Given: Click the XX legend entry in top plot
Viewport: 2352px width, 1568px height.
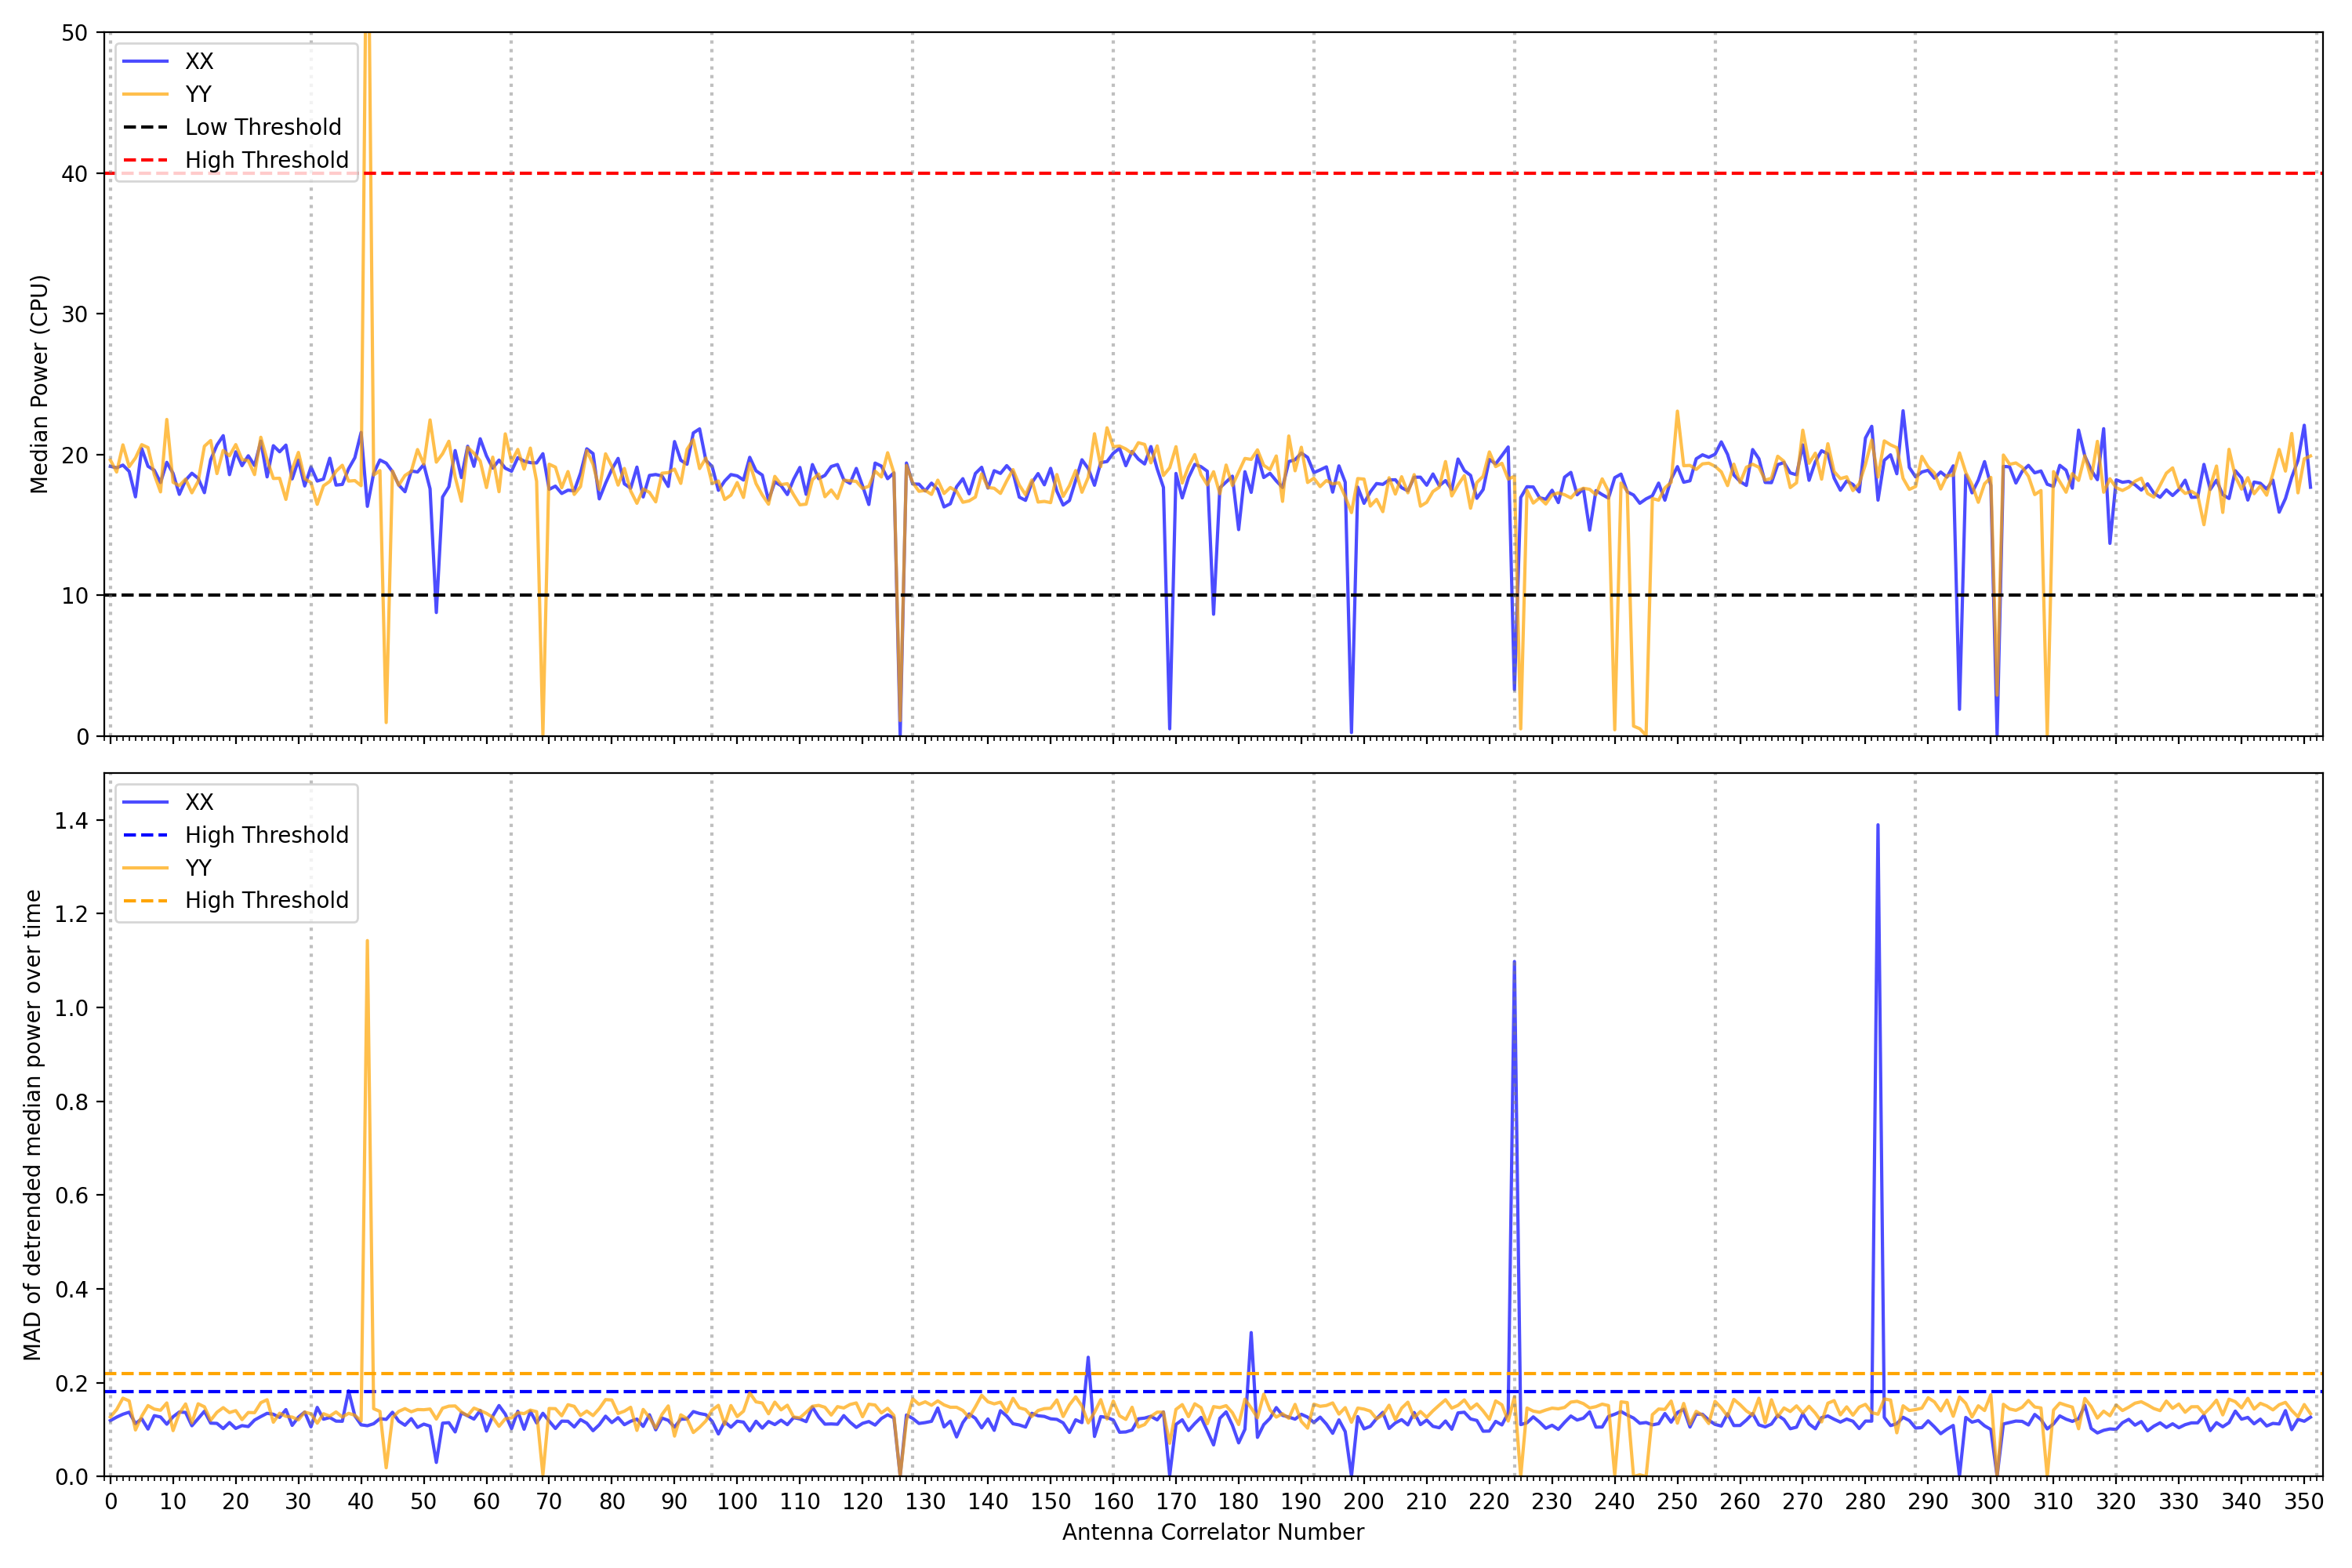Looking at the screenshot, I should pos(198,61).
